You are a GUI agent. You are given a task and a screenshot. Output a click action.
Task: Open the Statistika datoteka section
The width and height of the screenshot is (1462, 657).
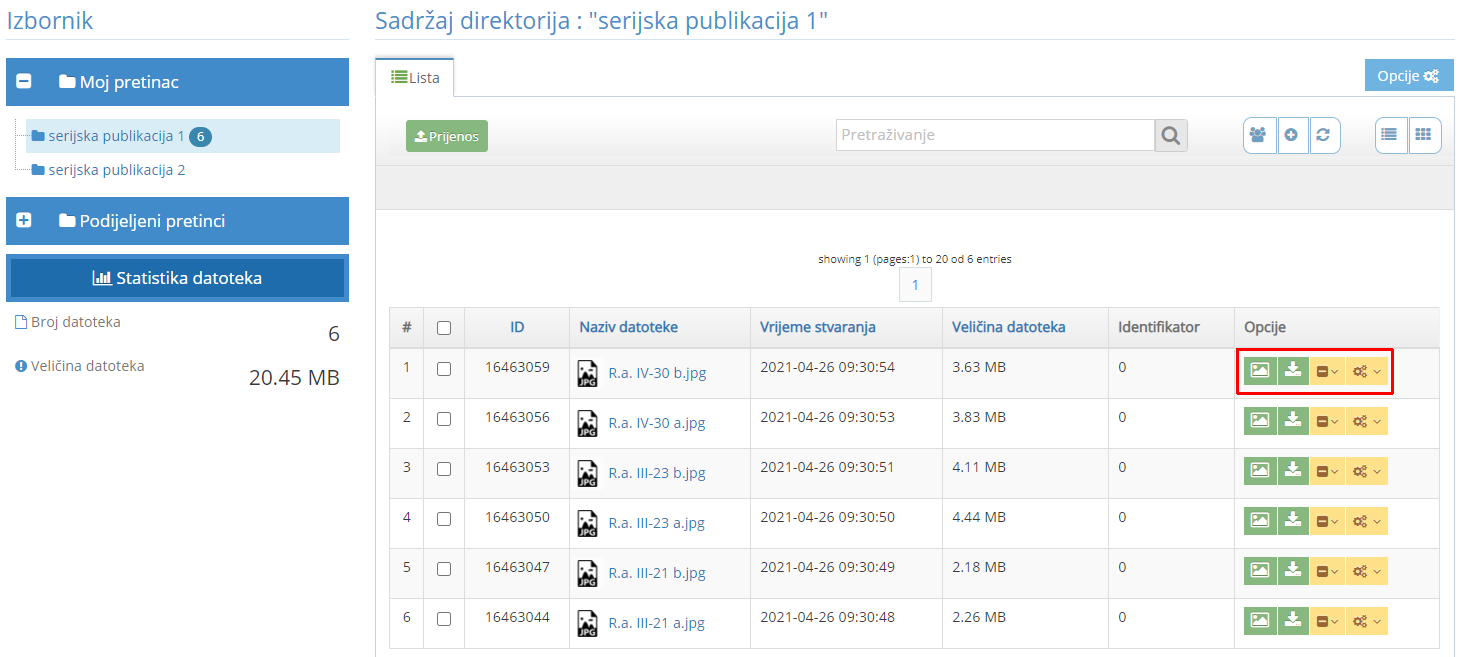click(x=177, y=277)
